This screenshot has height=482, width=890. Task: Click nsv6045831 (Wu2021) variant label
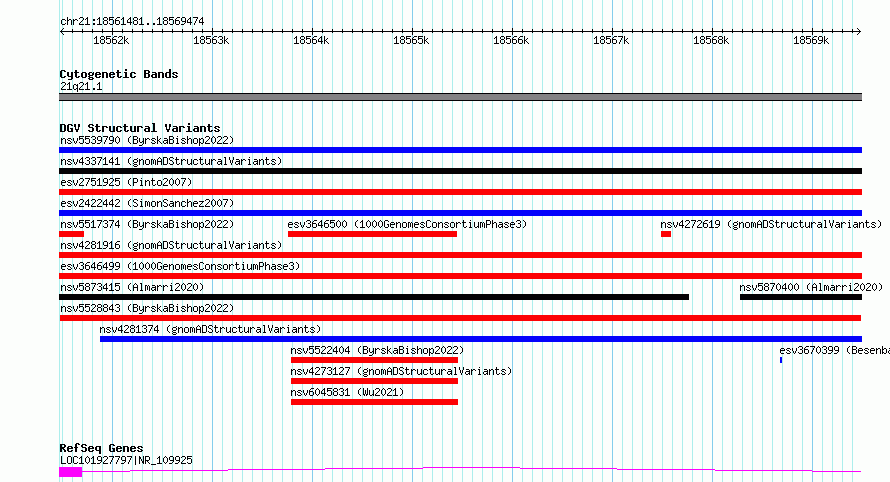[x=347, y=392]
